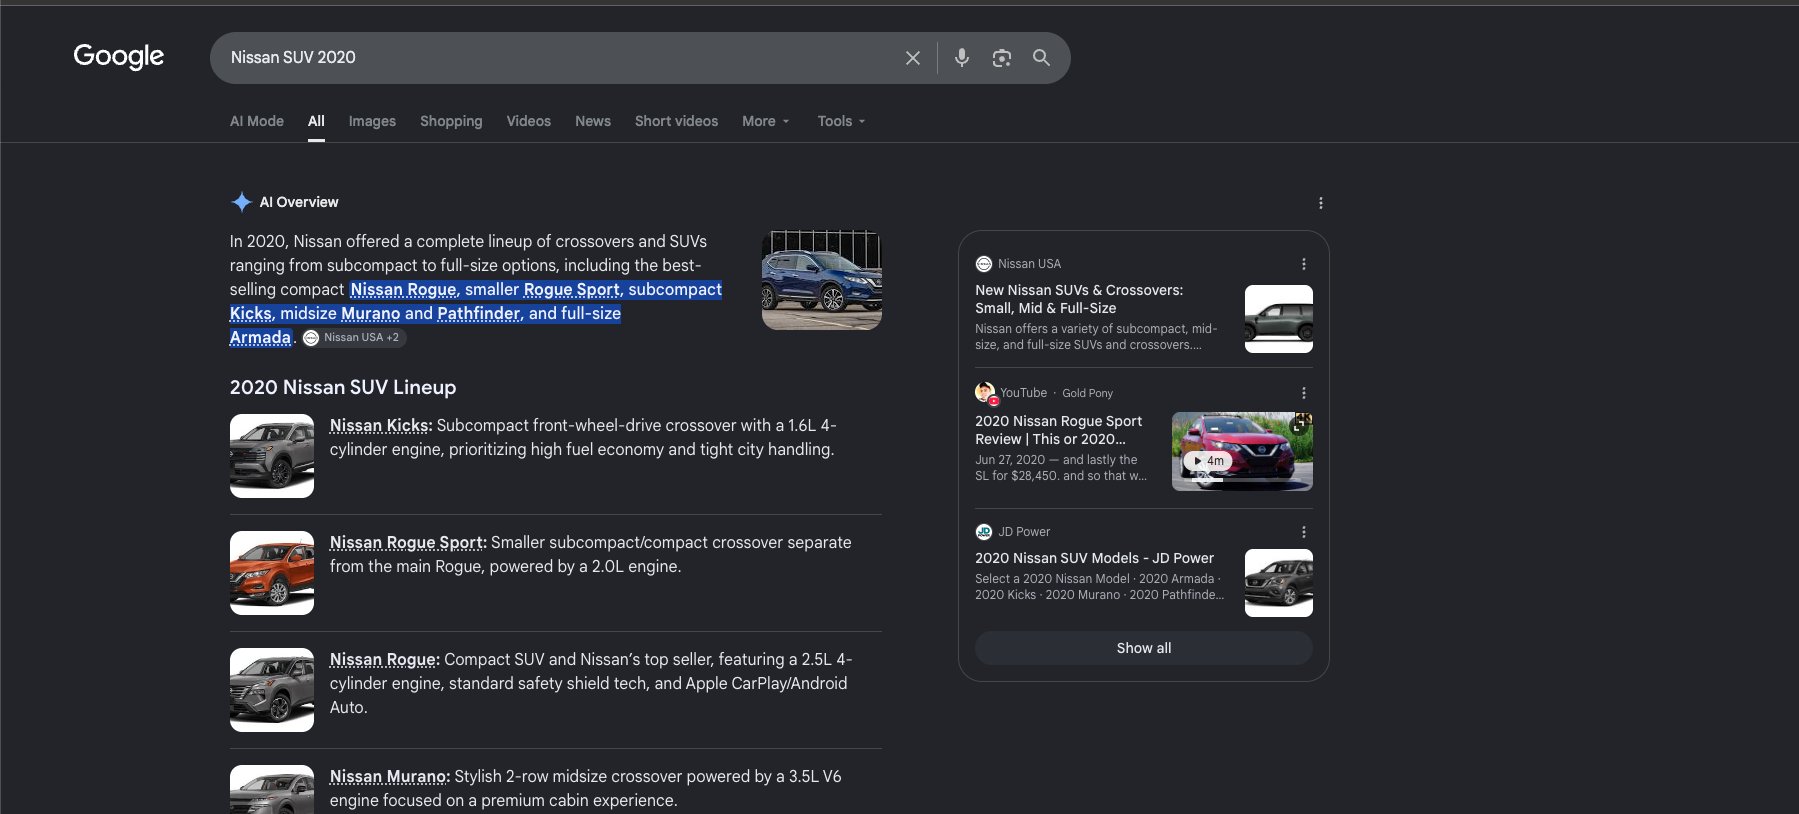1799x814 pixels.
Task: Click the Gold Pony YouTube channel avatar
Action: coord(986,393)
